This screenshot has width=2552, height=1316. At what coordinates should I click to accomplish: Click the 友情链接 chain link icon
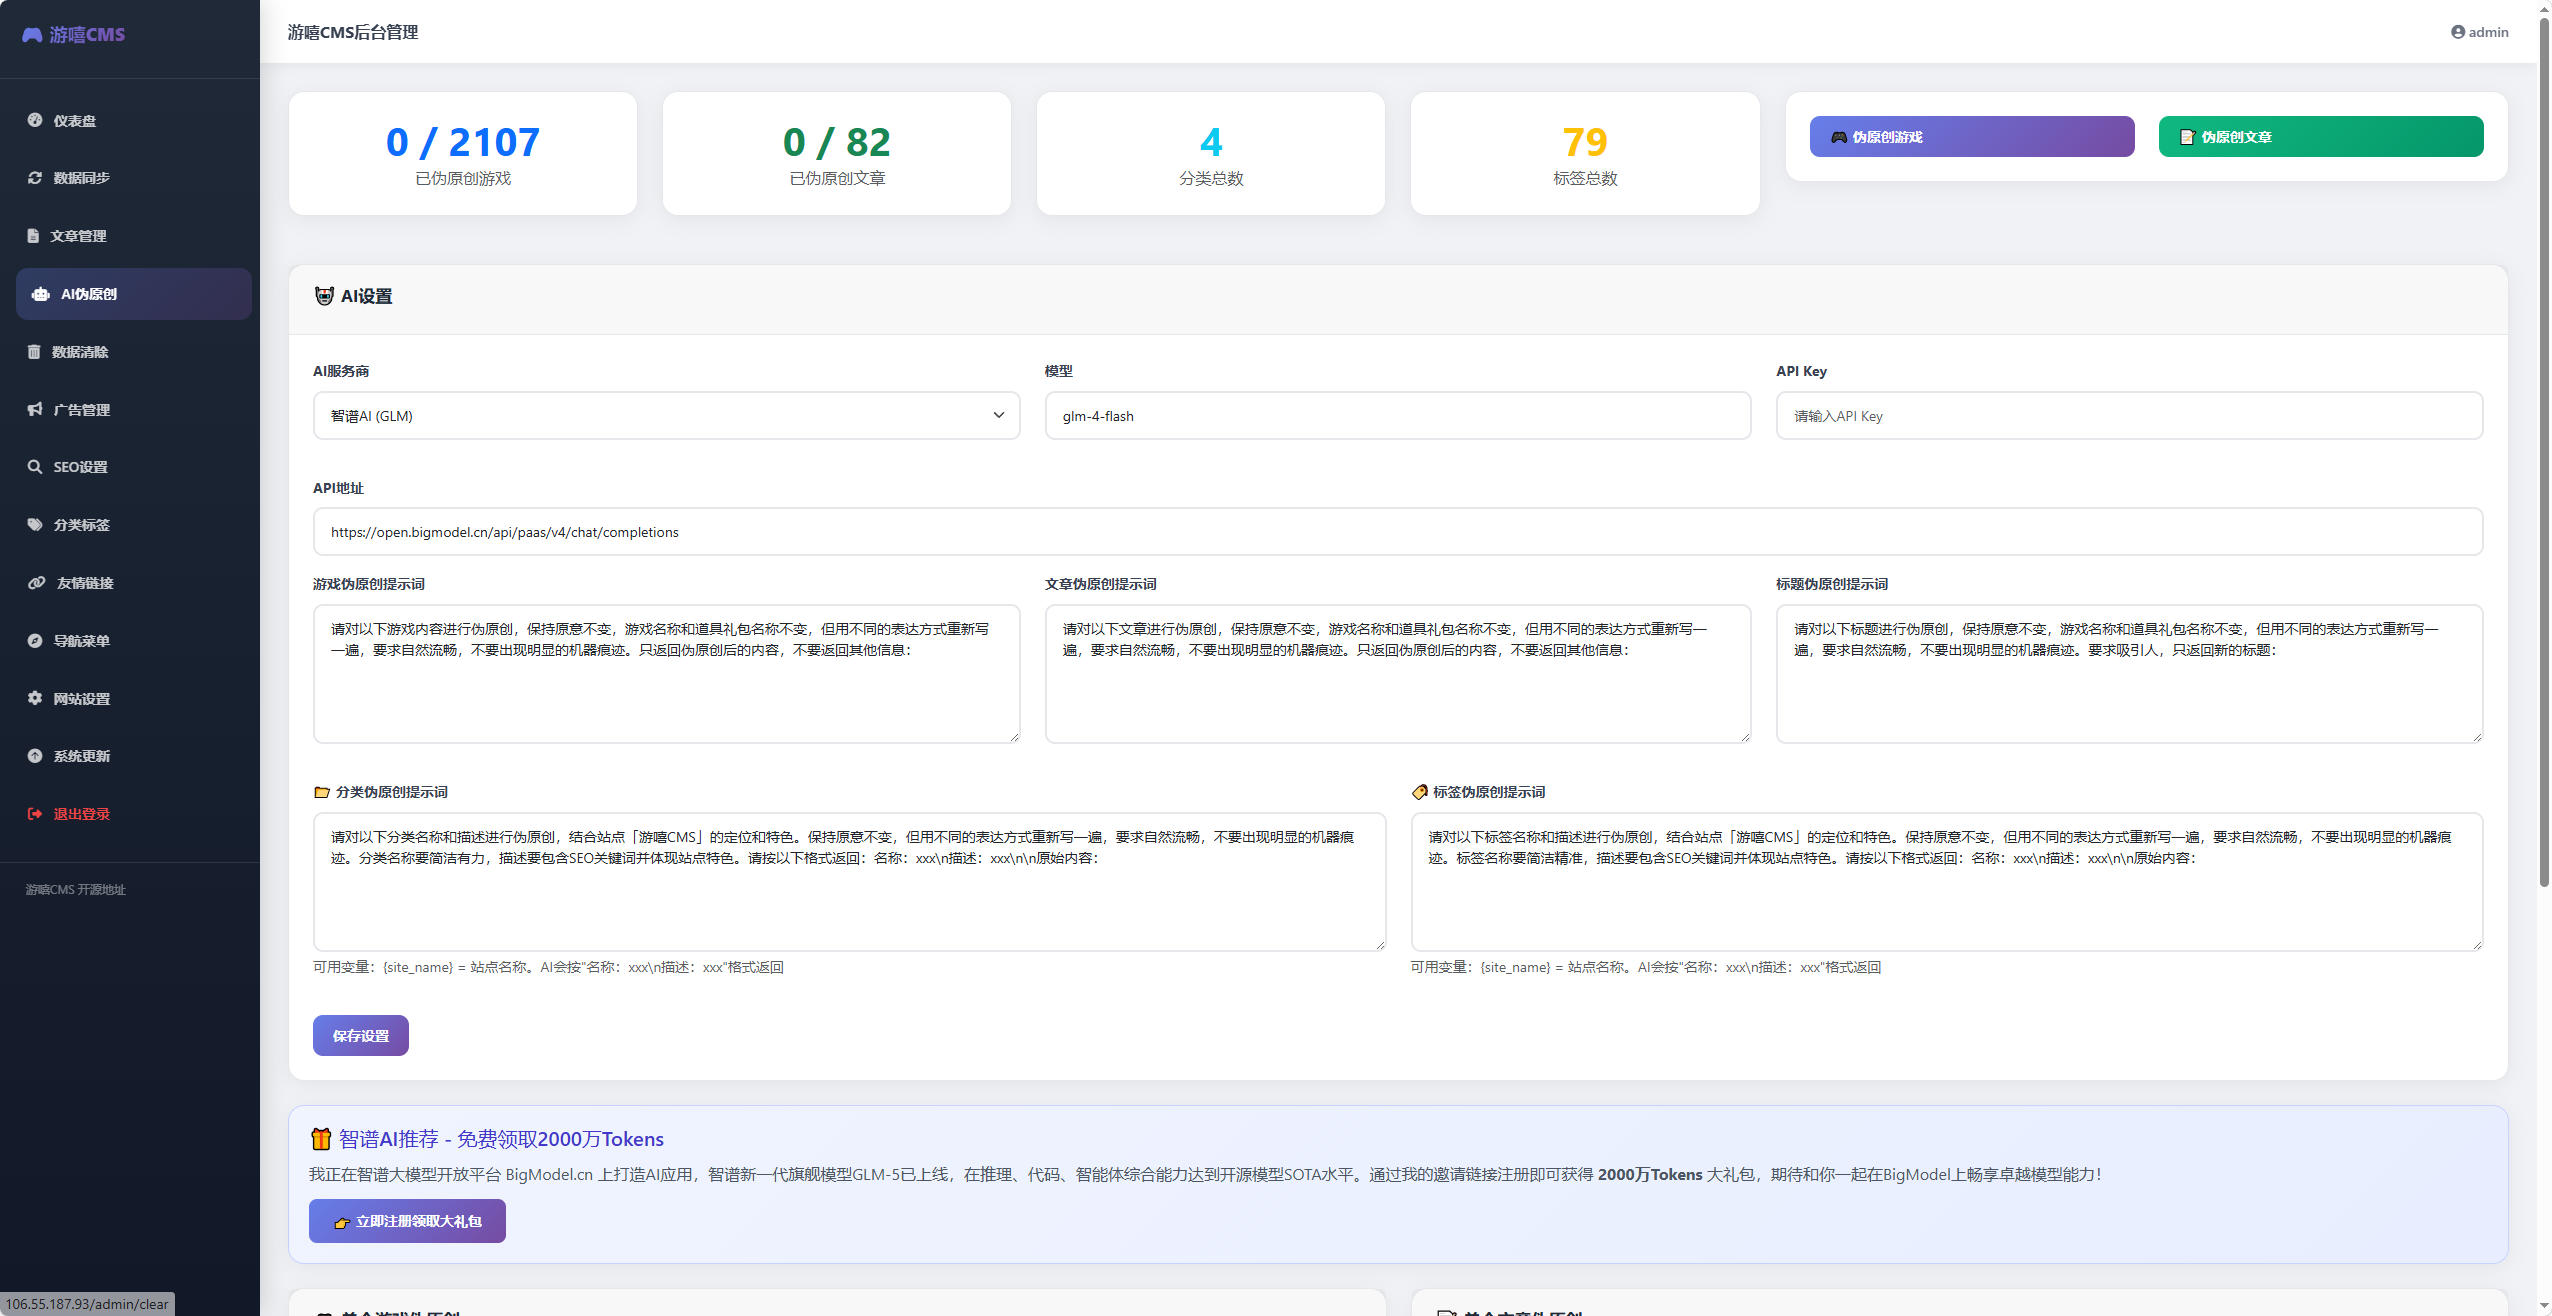36,583
